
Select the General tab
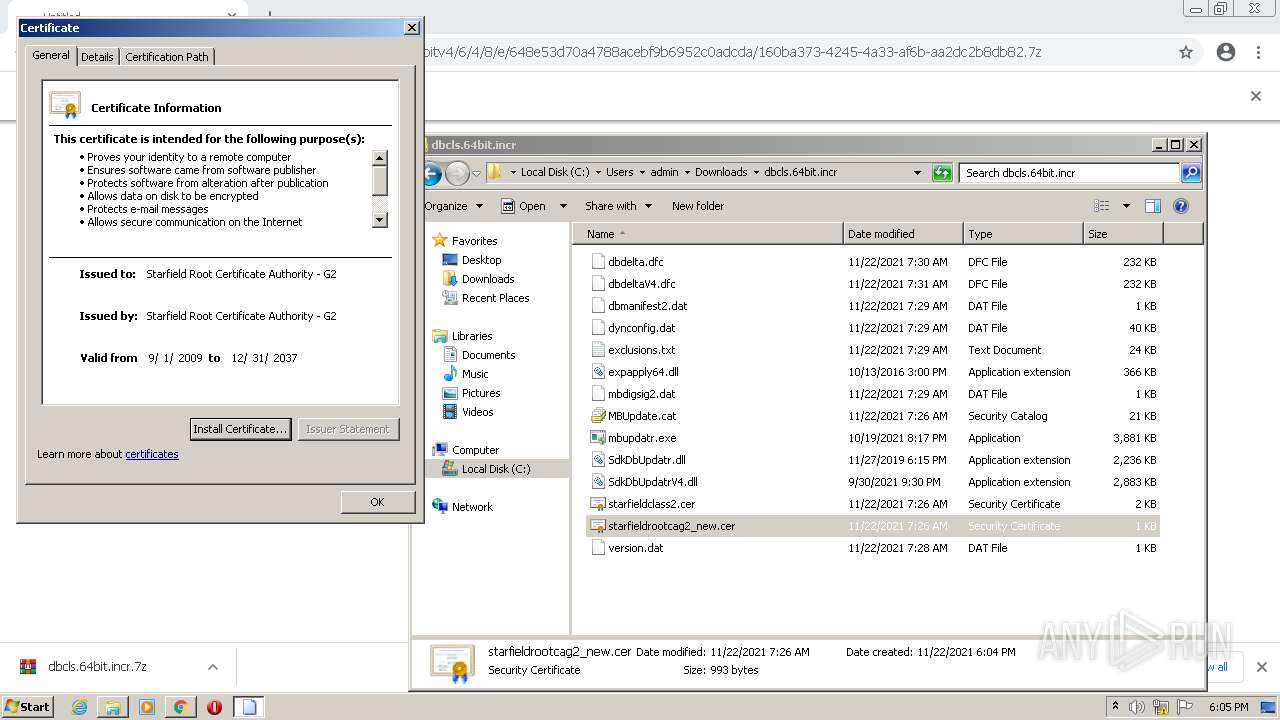[x=51, y=55]
